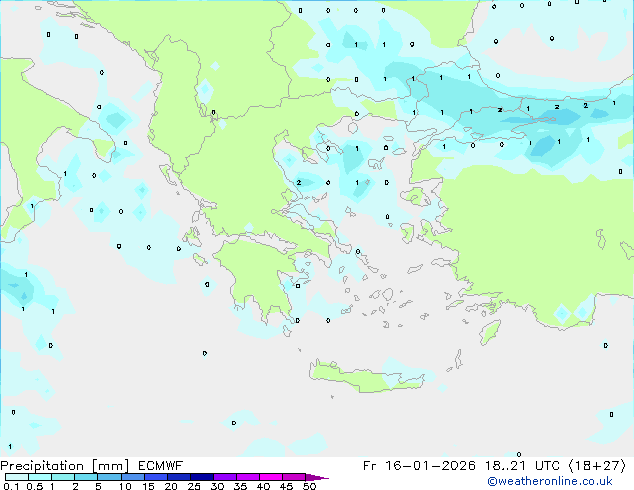Click the '0.1' legend scale label
Viewport: 634px width, 490px height.
(x=11, y=486)
